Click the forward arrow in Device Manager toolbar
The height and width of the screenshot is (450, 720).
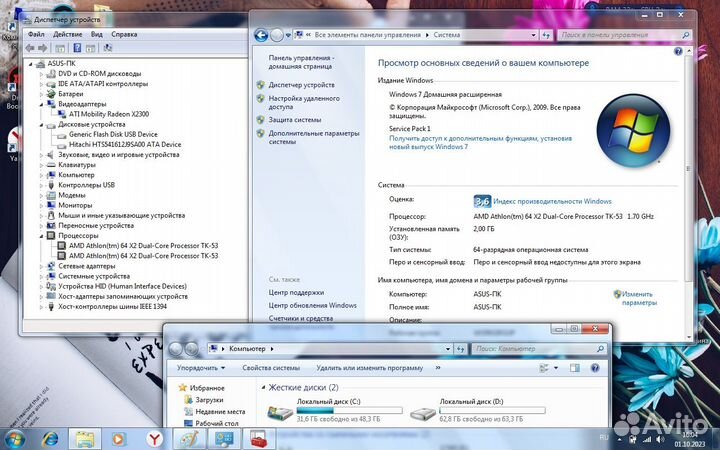[x=43, y=48]
